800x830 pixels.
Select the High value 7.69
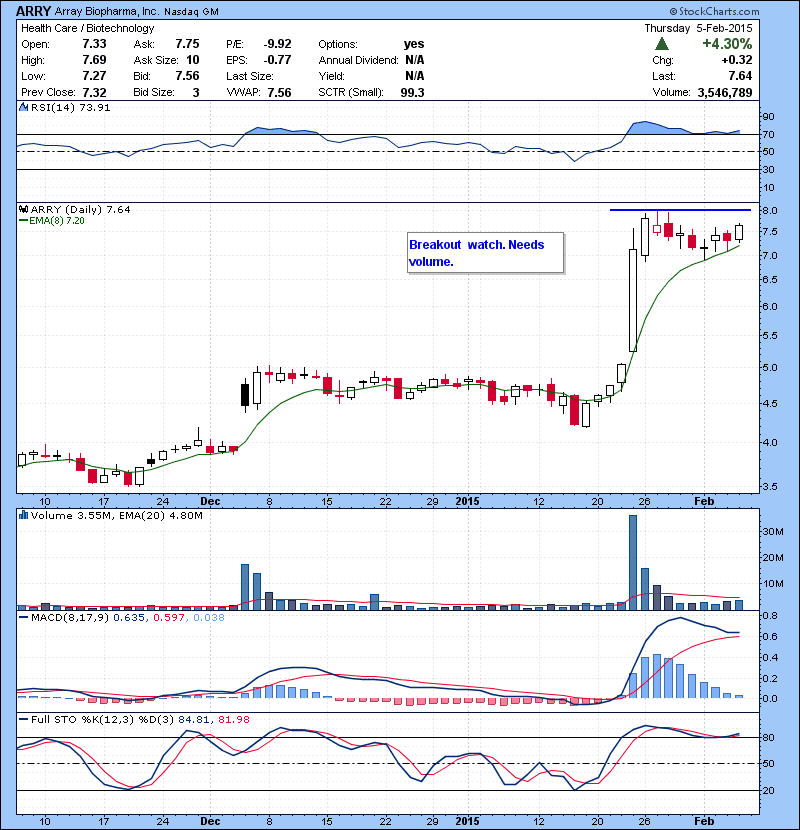[x=94, y=60]
